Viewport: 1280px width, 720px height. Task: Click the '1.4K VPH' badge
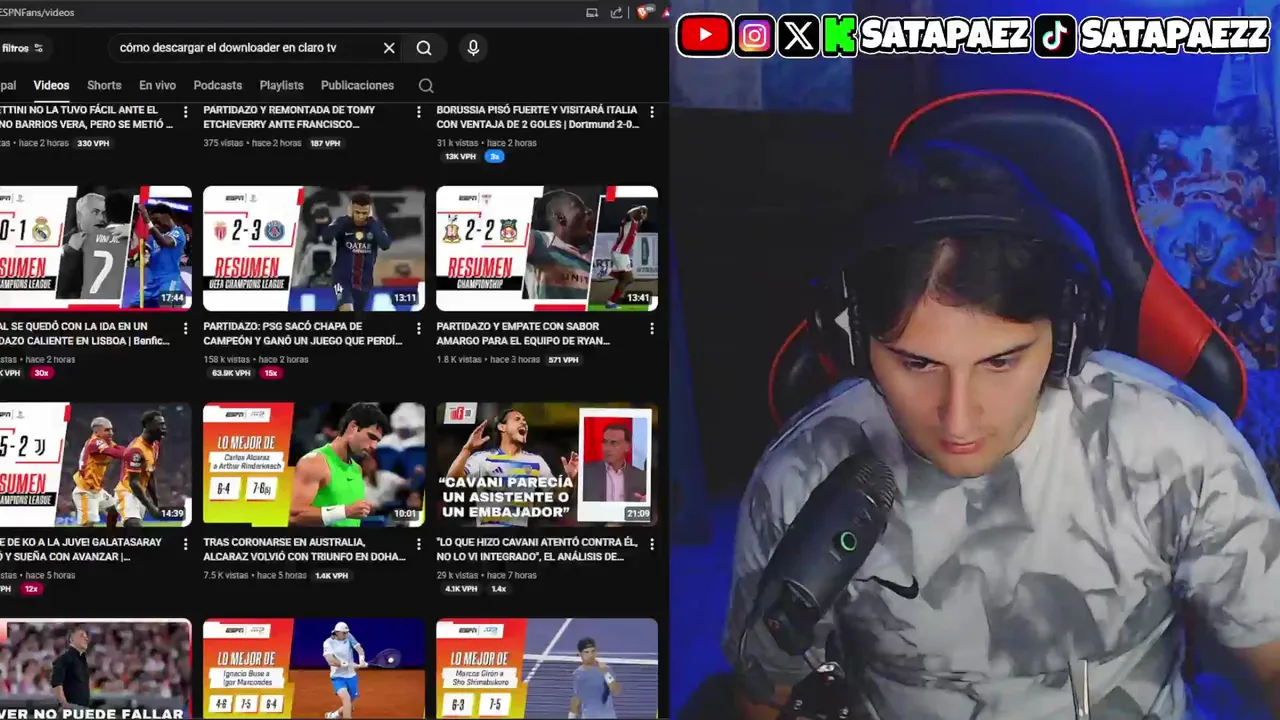[x=331, y=575]
